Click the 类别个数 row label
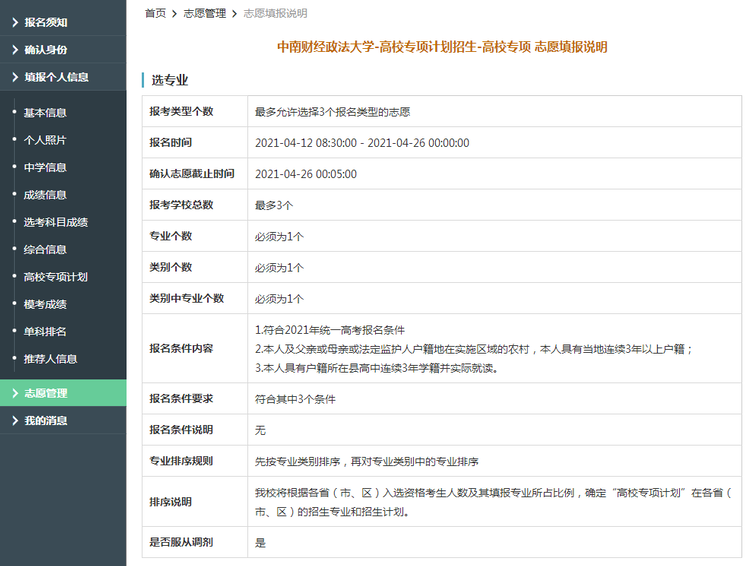The image size is (745, 566). pyautogui.click(x=171, y=267)
